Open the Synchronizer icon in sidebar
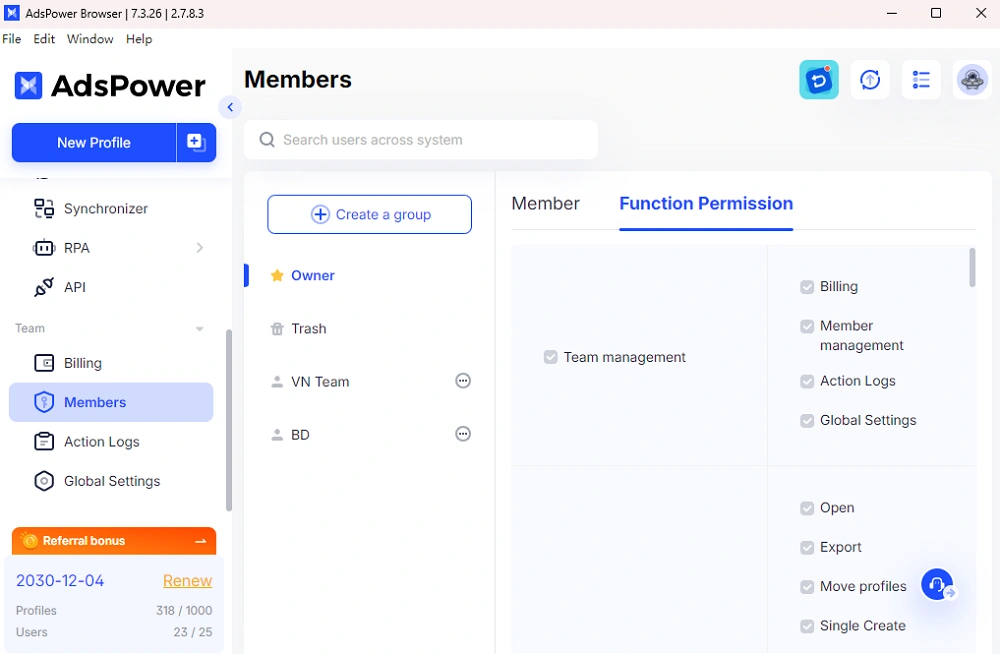 coord(44,209)
